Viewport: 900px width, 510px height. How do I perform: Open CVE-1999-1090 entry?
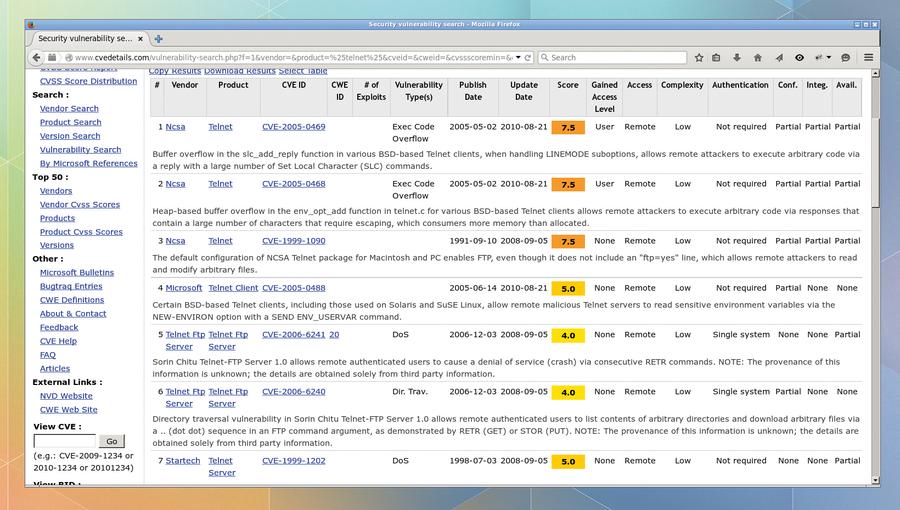[293, 241]
